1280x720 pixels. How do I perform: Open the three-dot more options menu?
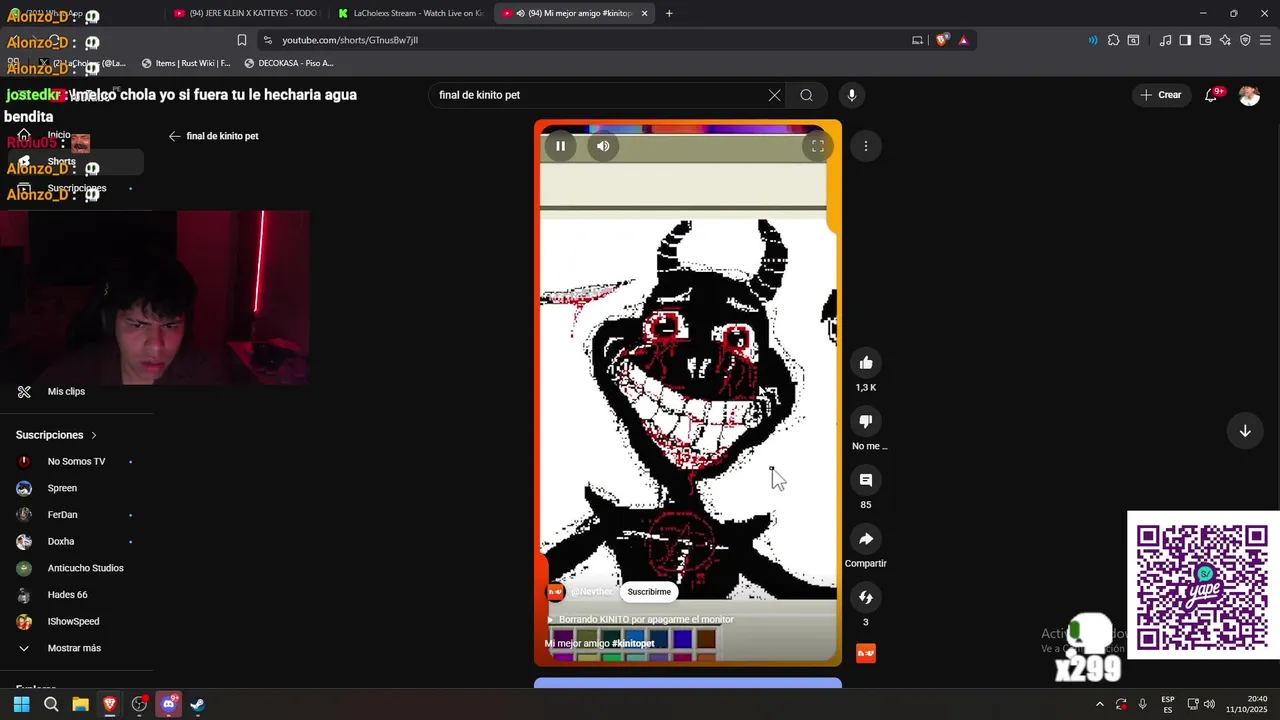tap(866, 146)
